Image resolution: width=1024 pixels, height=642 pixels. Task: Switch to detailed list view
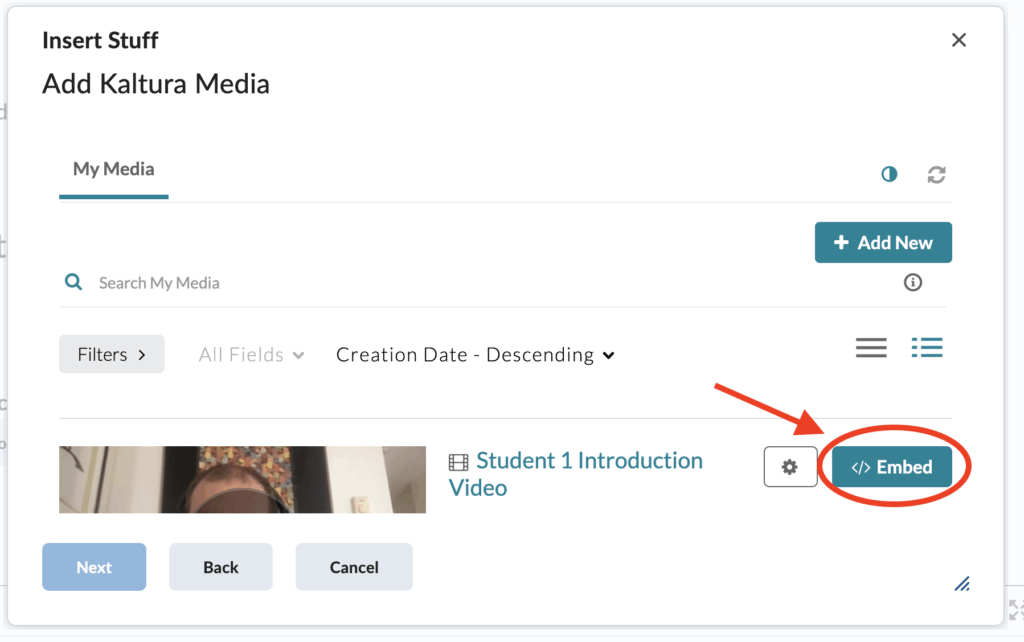point(927,348)
